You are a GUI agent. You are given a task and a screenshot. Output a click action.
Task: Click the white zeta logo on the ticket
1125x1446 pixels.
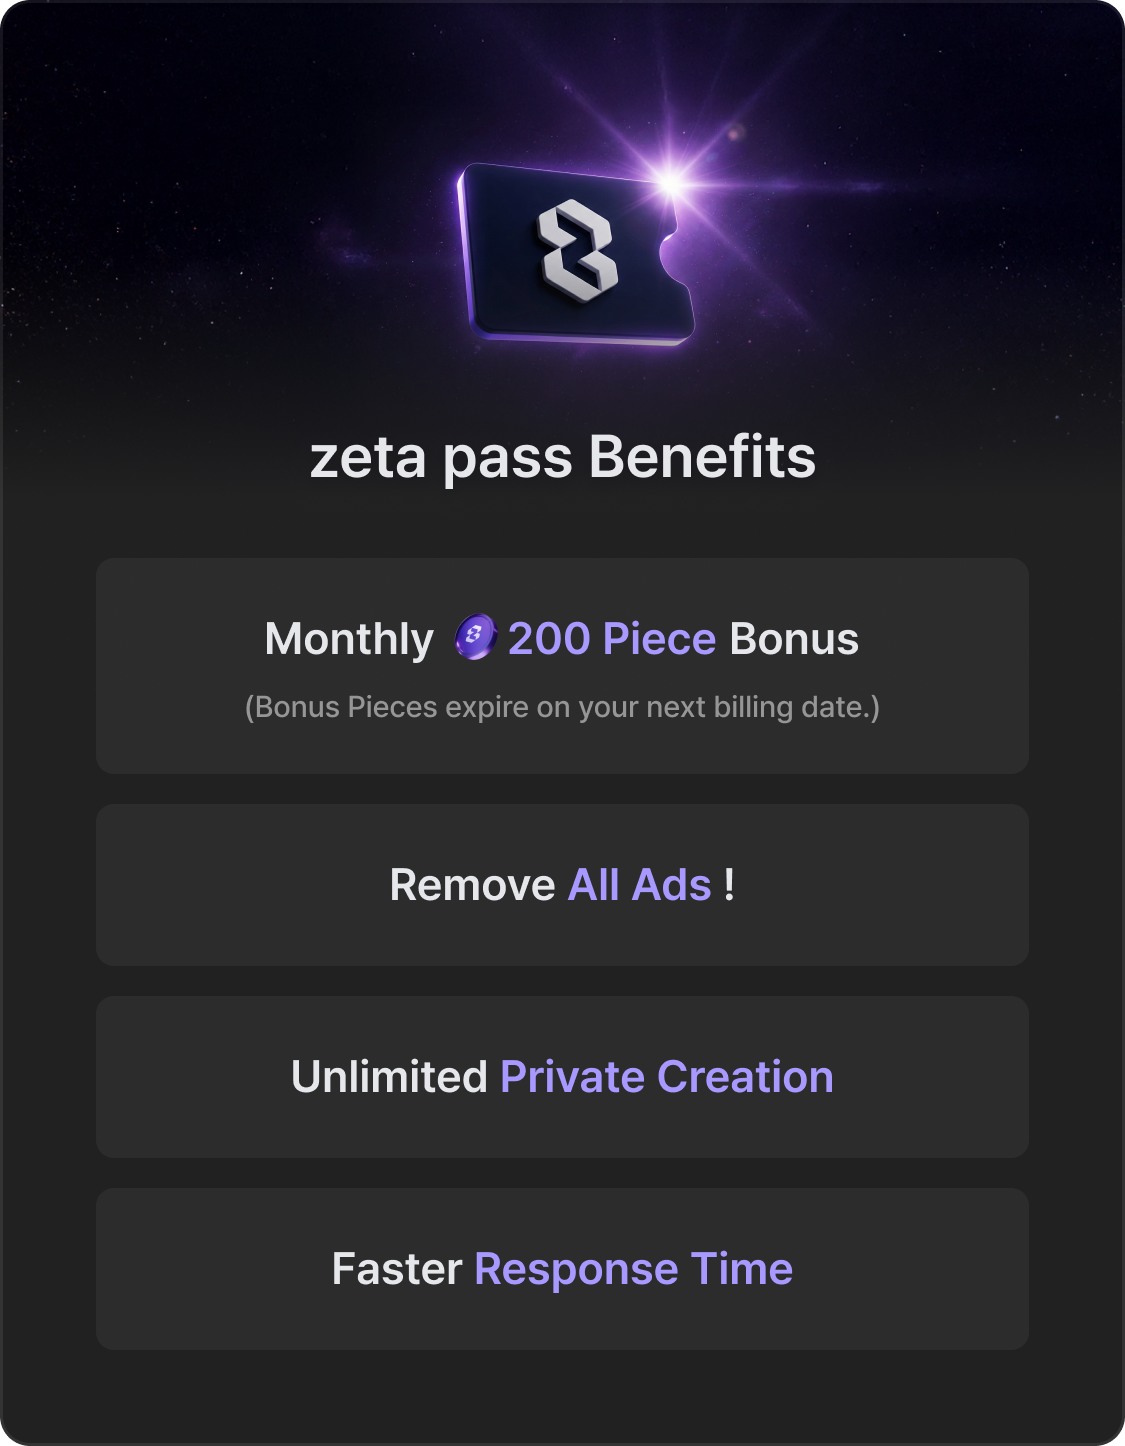[577, 251]
